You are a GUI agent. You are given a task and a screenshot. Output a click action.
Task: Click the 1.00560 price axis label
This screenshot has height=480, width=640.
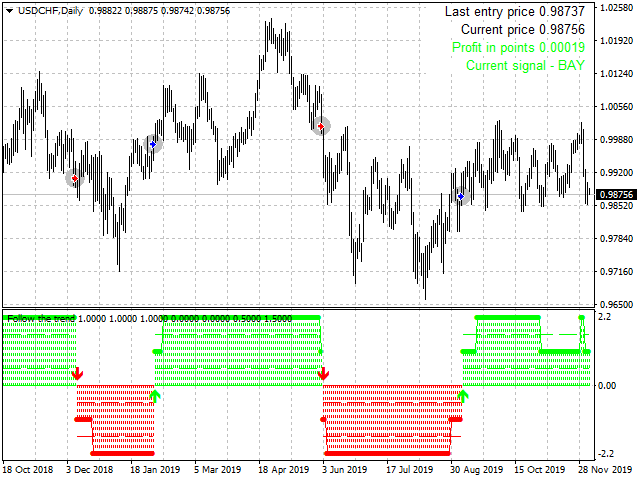pyautogui.click(x=616, y=107)
